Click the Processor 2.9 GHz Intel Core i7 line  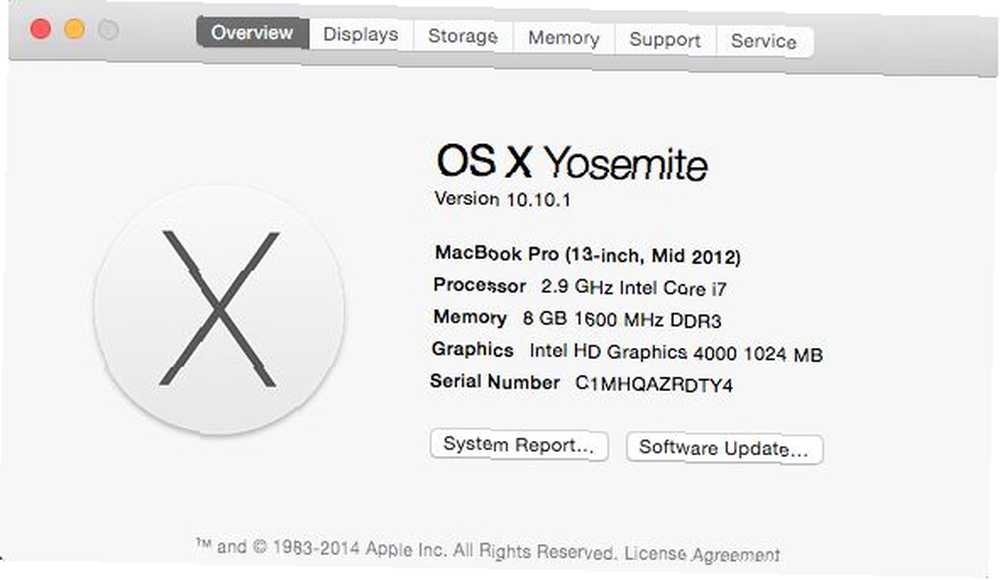click(x=580, y=287)
